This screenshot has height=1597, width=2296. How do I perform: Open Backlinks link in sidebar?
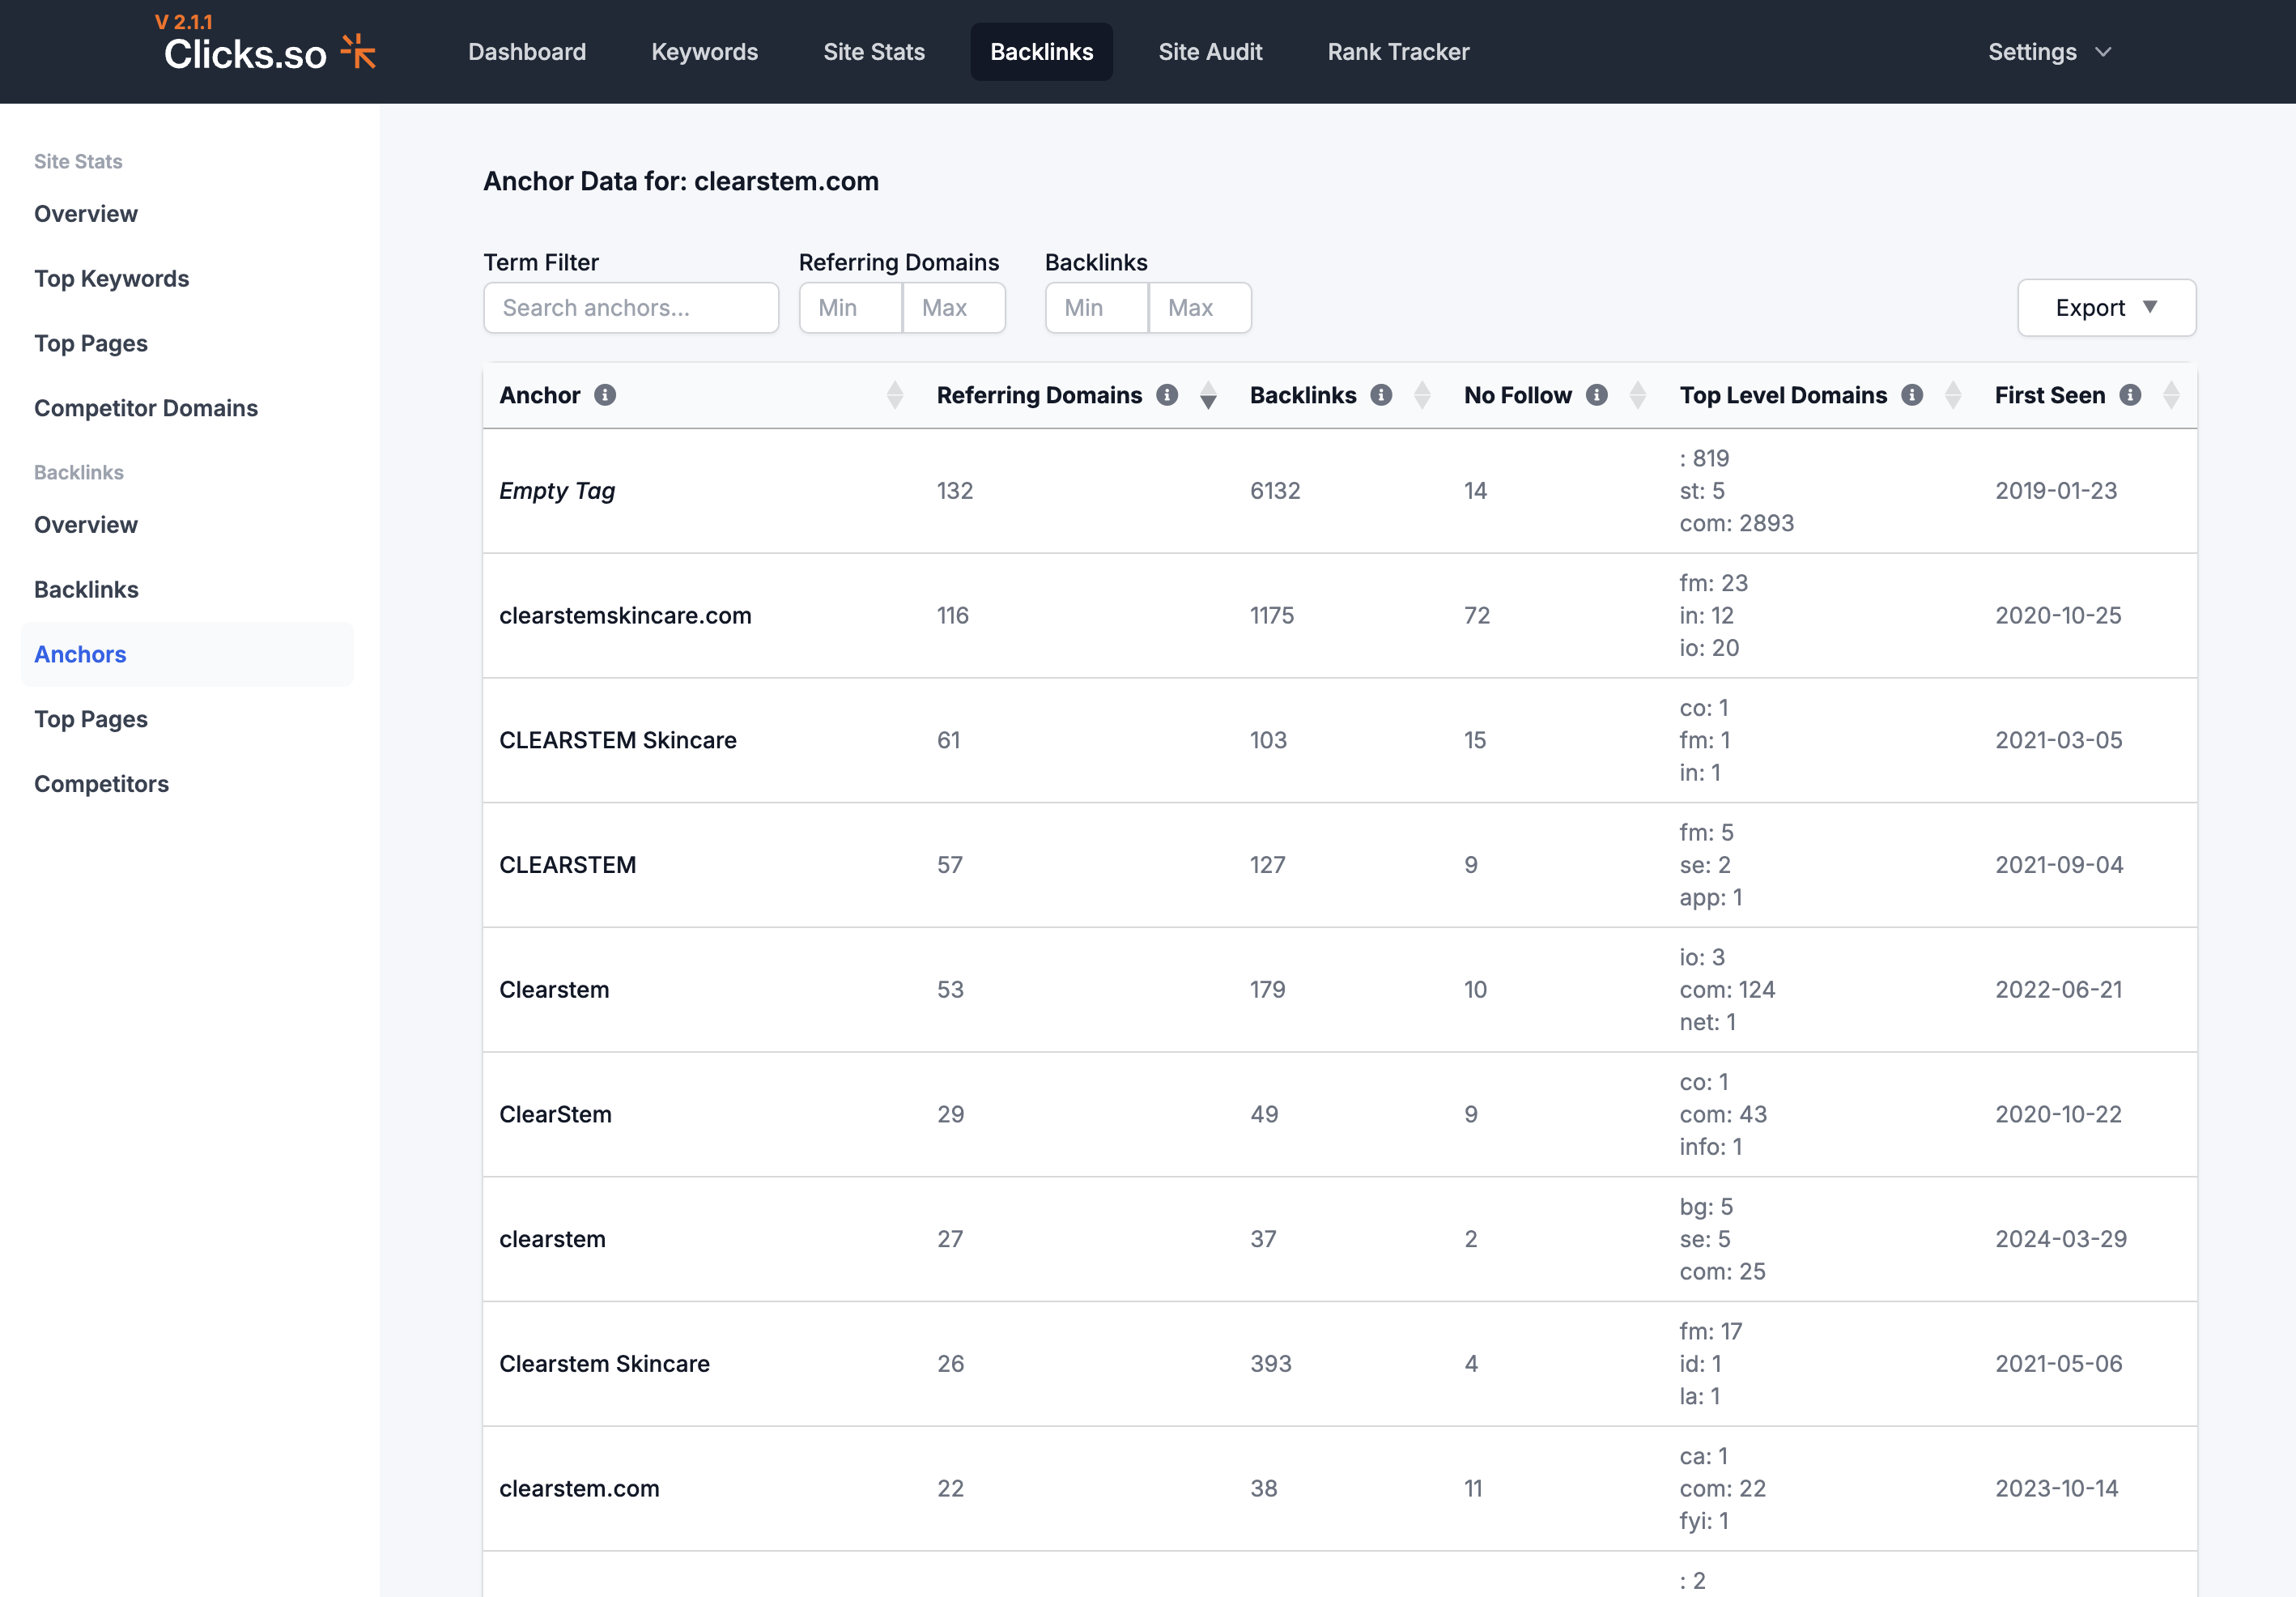click(86, 590)
